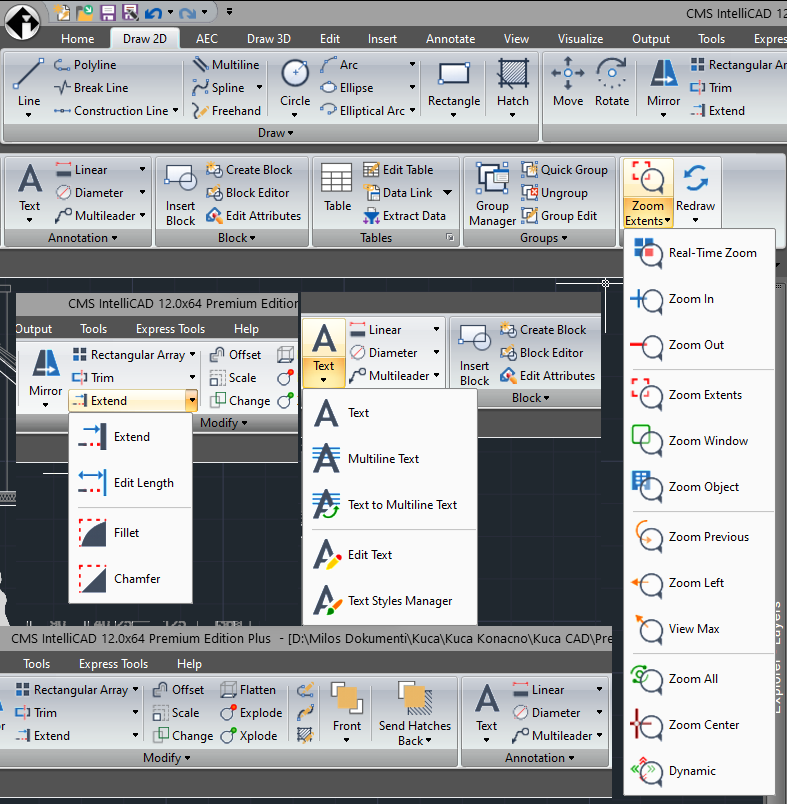Click Ungroup button

coord(554,193)
